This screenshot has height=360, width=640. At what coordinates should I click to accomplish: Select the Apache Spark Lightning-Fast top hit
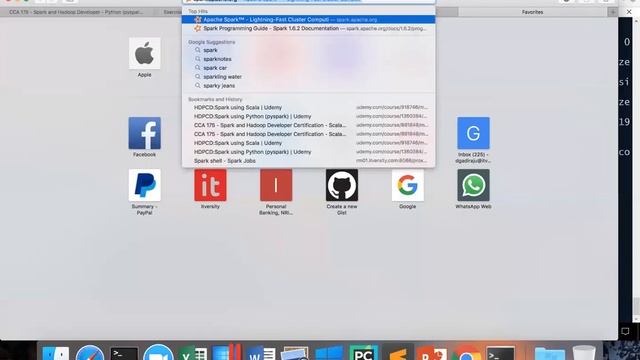tap(309, 20)
